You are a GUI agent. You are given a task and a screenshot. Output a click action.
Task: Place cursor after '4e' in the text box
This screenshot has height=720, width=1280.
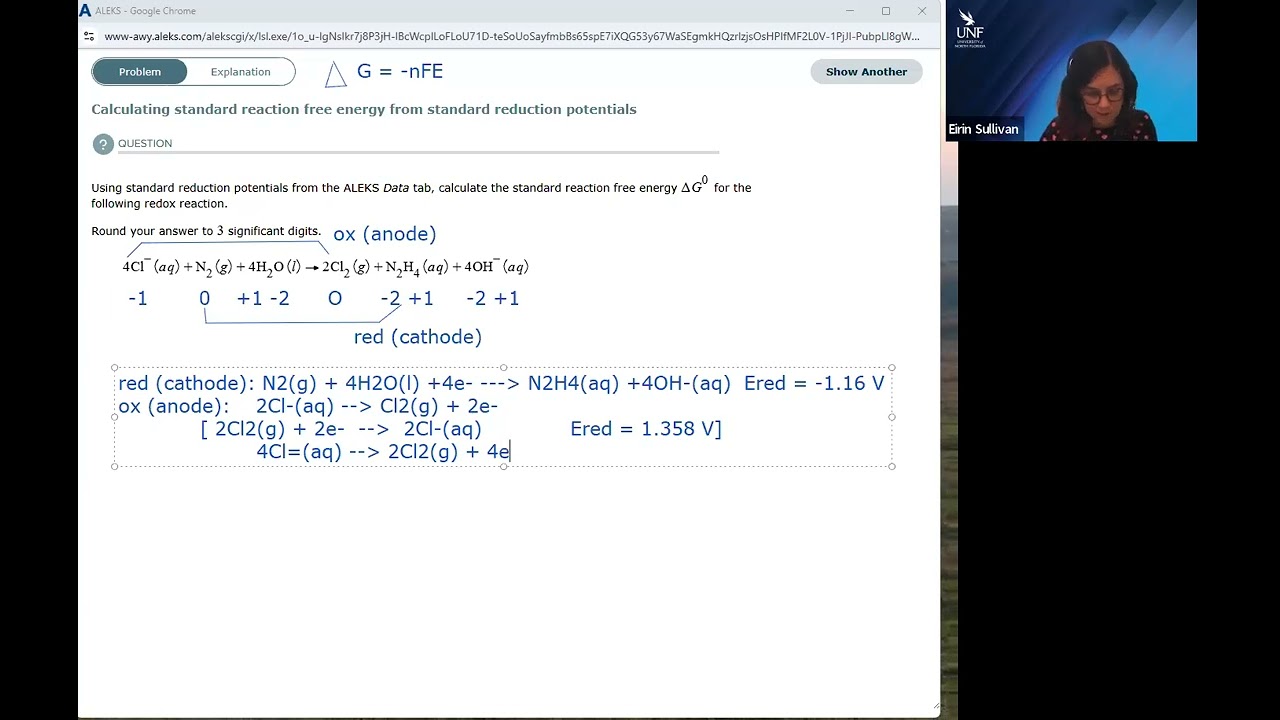pyautogui.click(x=510, y=452)
